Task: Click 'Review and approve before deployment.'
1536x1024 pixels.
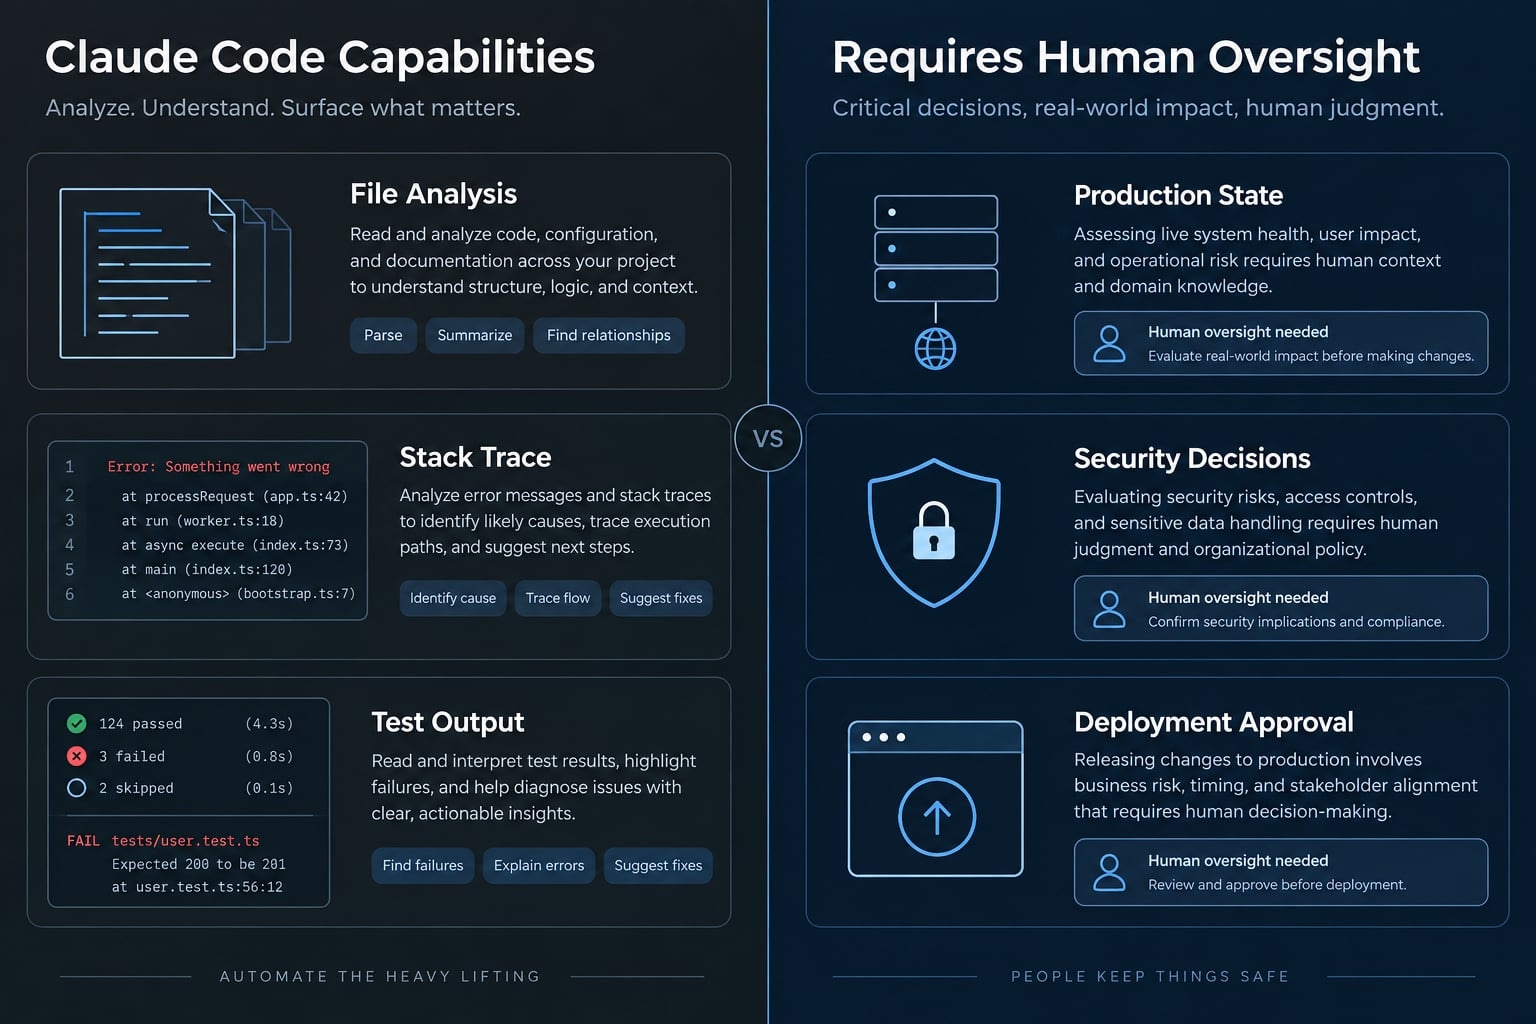Action: pos(1277,885)
